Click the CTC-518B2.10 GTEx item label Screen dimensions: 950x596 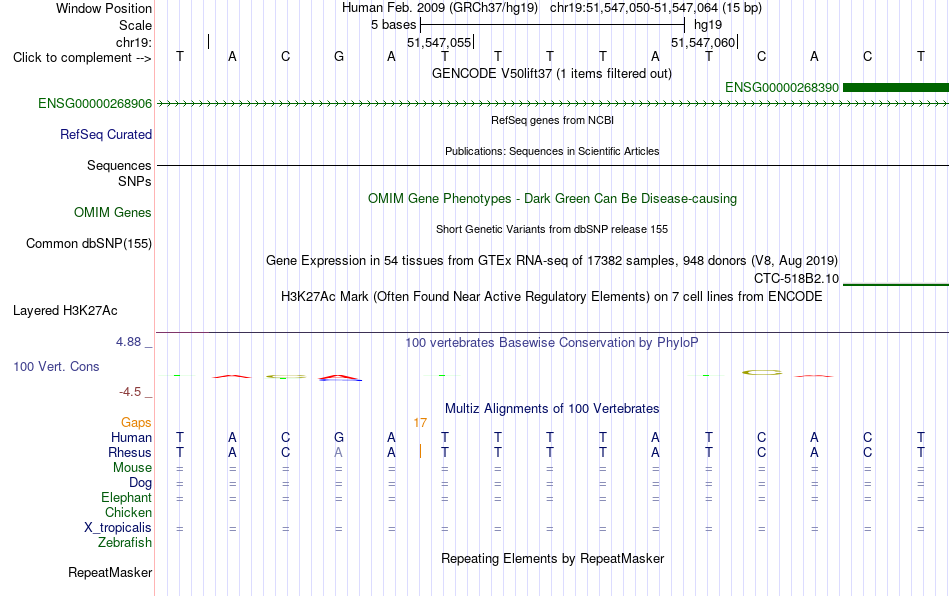(x=797, y=279)
